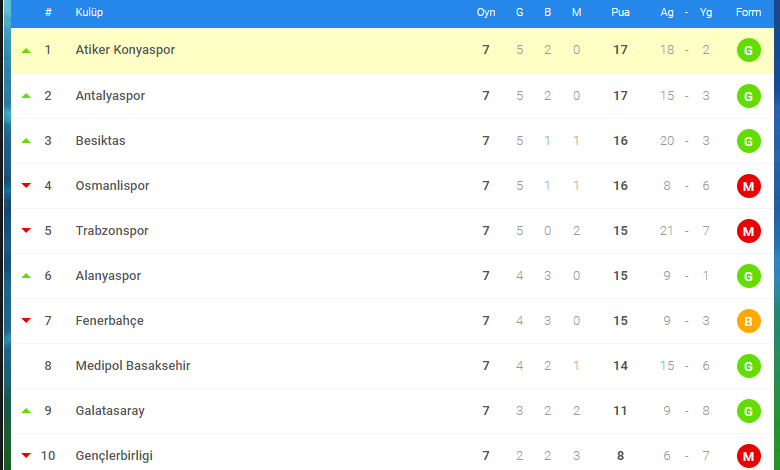780x470 pixels.
Task: Click red down arrow beside Osmanlispor
Action: [x=26, y=186]
